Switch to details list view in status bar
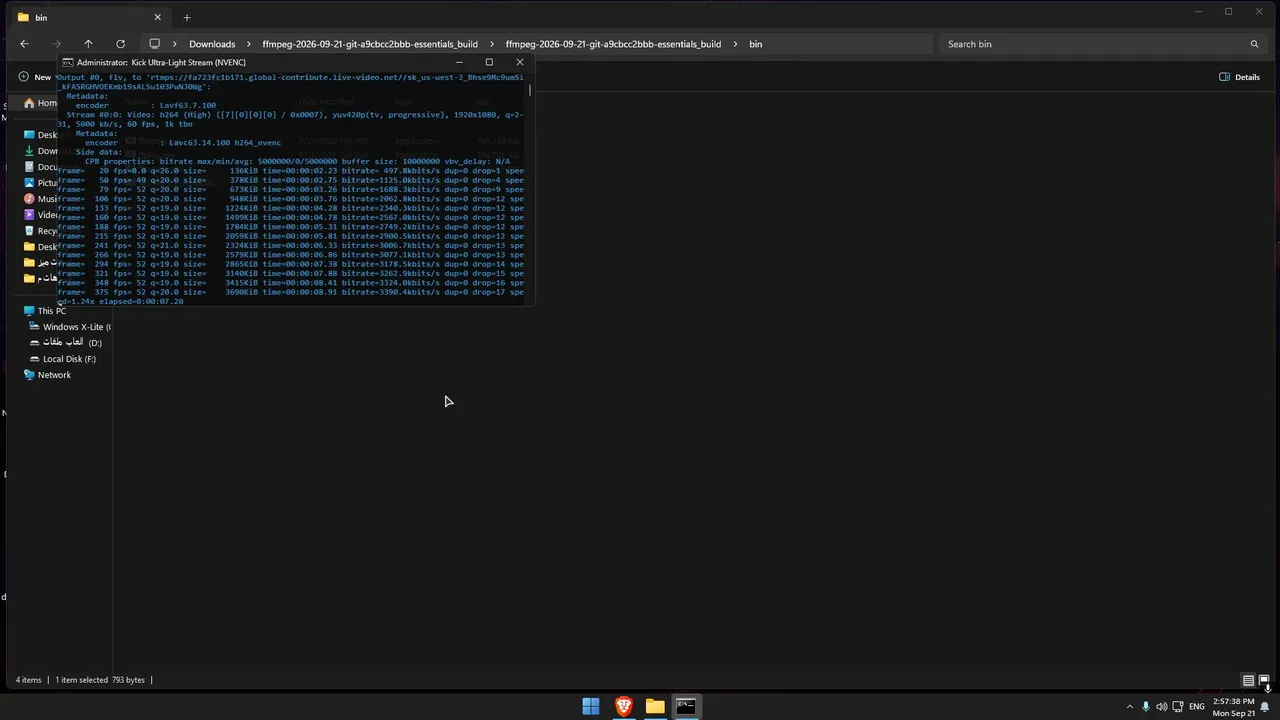Viewport: 1280px width, 720px height. pyautogui.click(x=1248, y=680)
